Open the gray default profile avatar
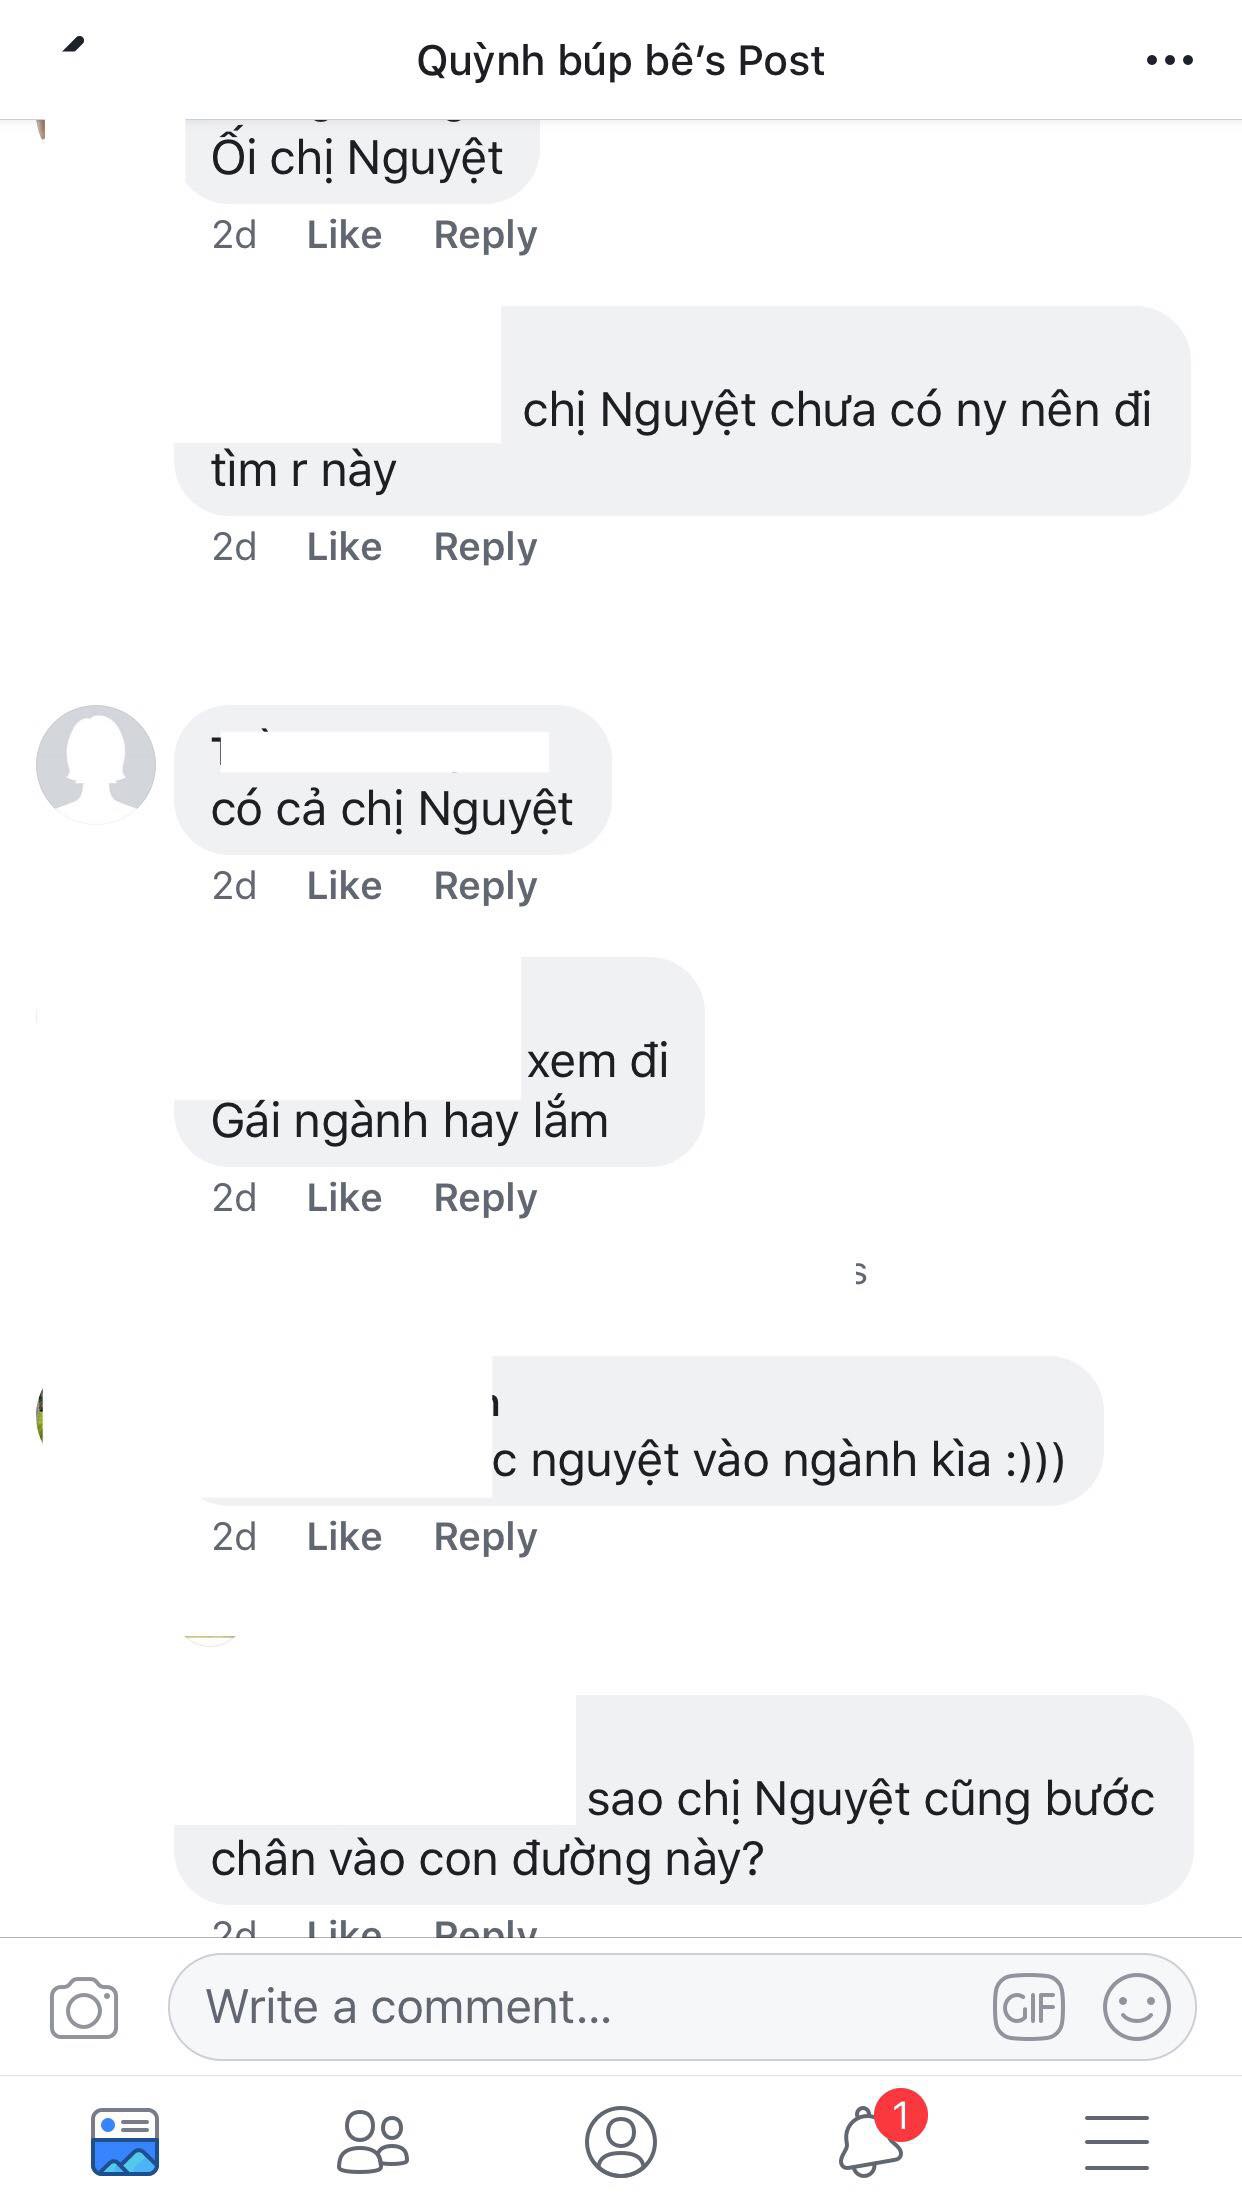This screenshot has height=2208, width=1242. [x=96, y=765]
